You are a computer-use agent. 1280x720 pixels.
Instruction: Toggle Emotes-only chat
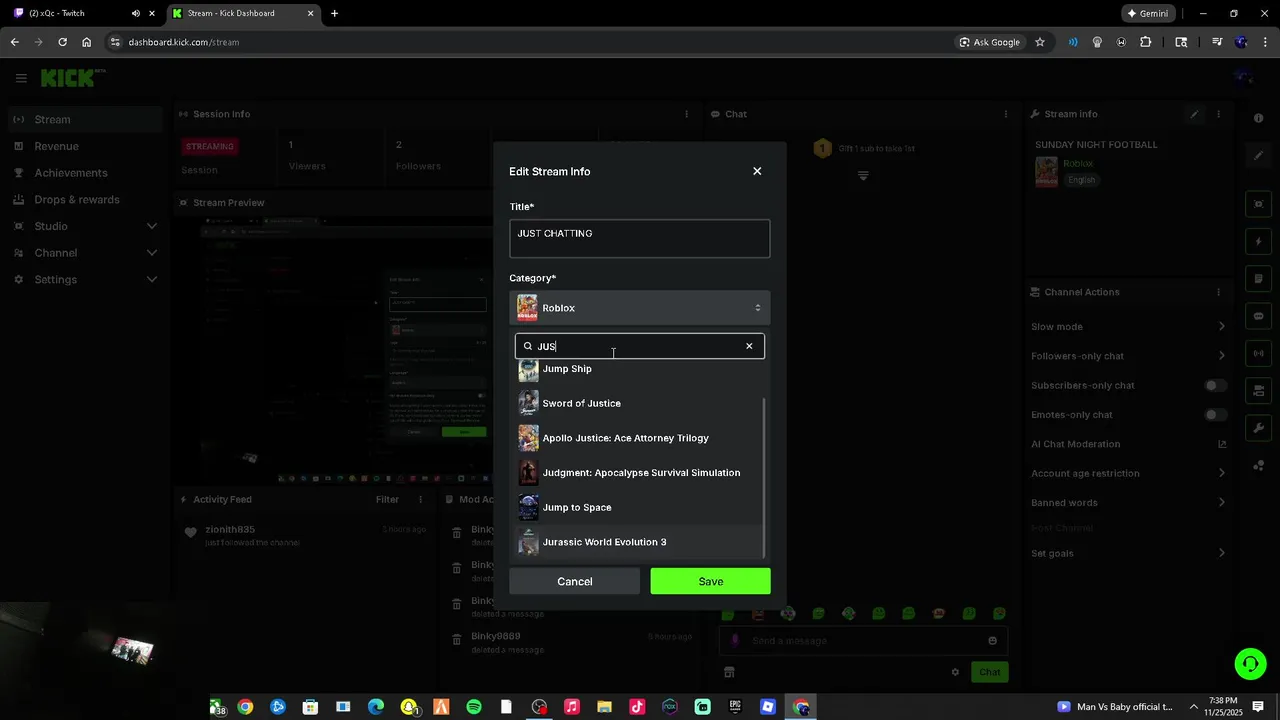click(1215, 415)
